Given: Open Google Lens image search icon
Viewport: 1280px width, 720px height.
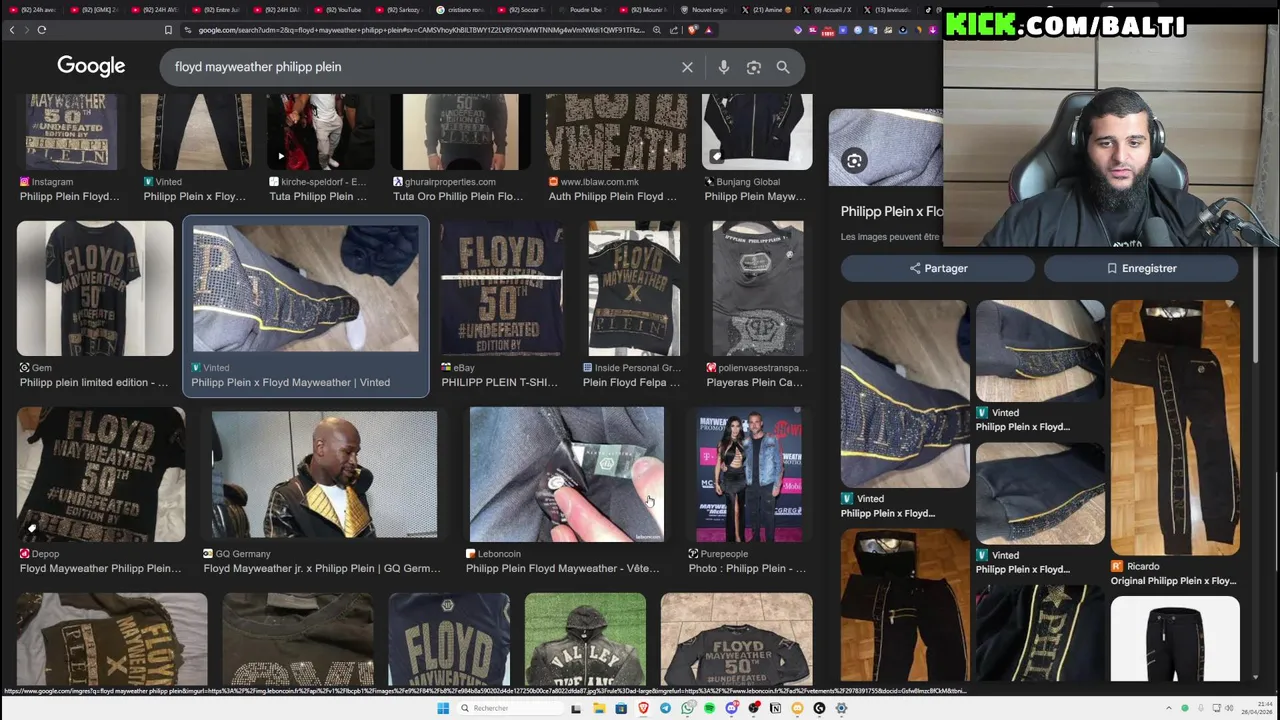Looking at the screenshot, I should pyautogui.click(x=754, y=67).
